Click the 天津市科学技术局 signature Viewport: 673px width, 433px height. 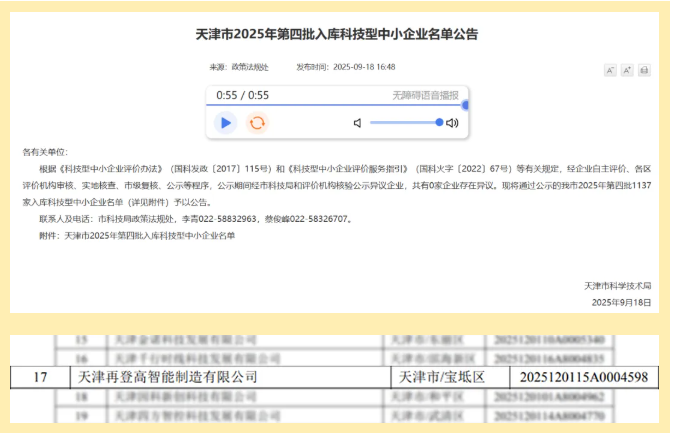point(618,285)
